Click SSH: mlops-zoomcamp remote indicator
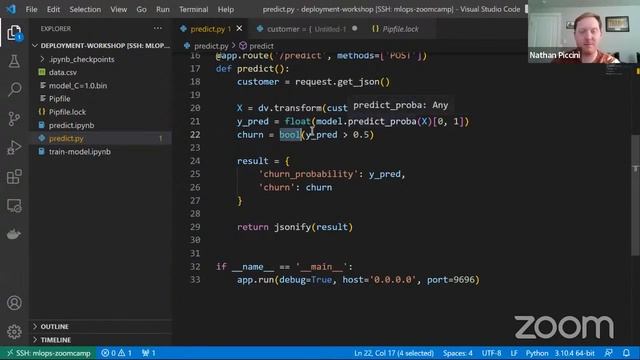This screenshot has width=640, height=360. 49,353
